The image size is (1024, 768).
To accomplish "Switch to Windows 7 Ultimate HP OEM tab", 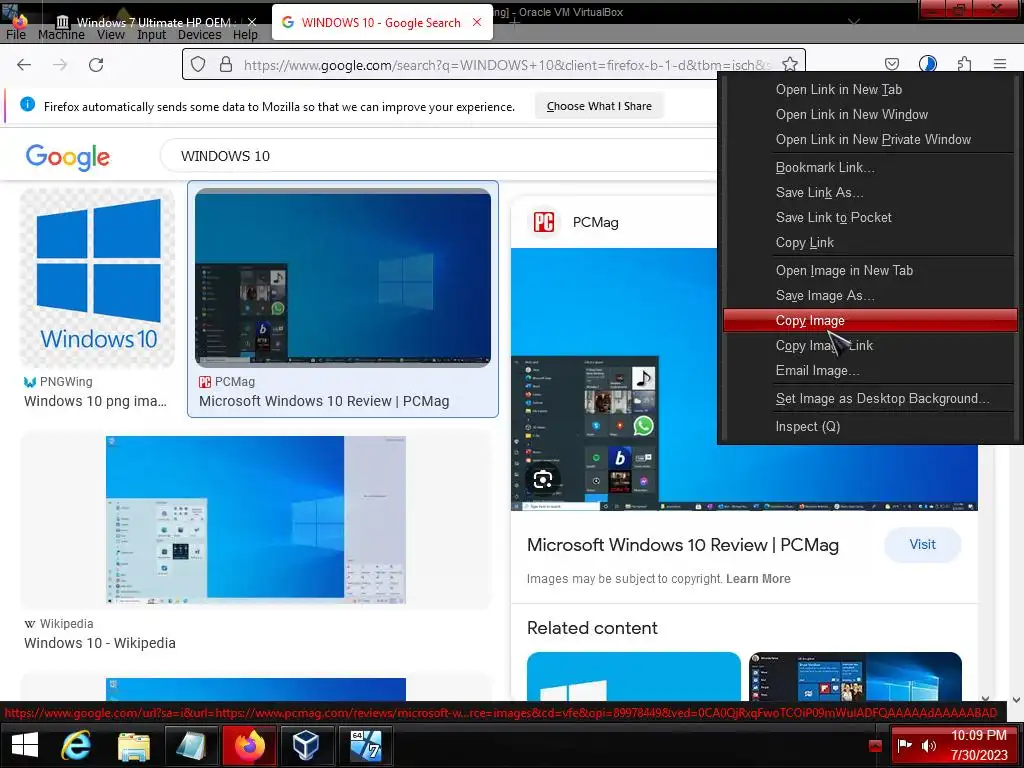I will point(154,22).
